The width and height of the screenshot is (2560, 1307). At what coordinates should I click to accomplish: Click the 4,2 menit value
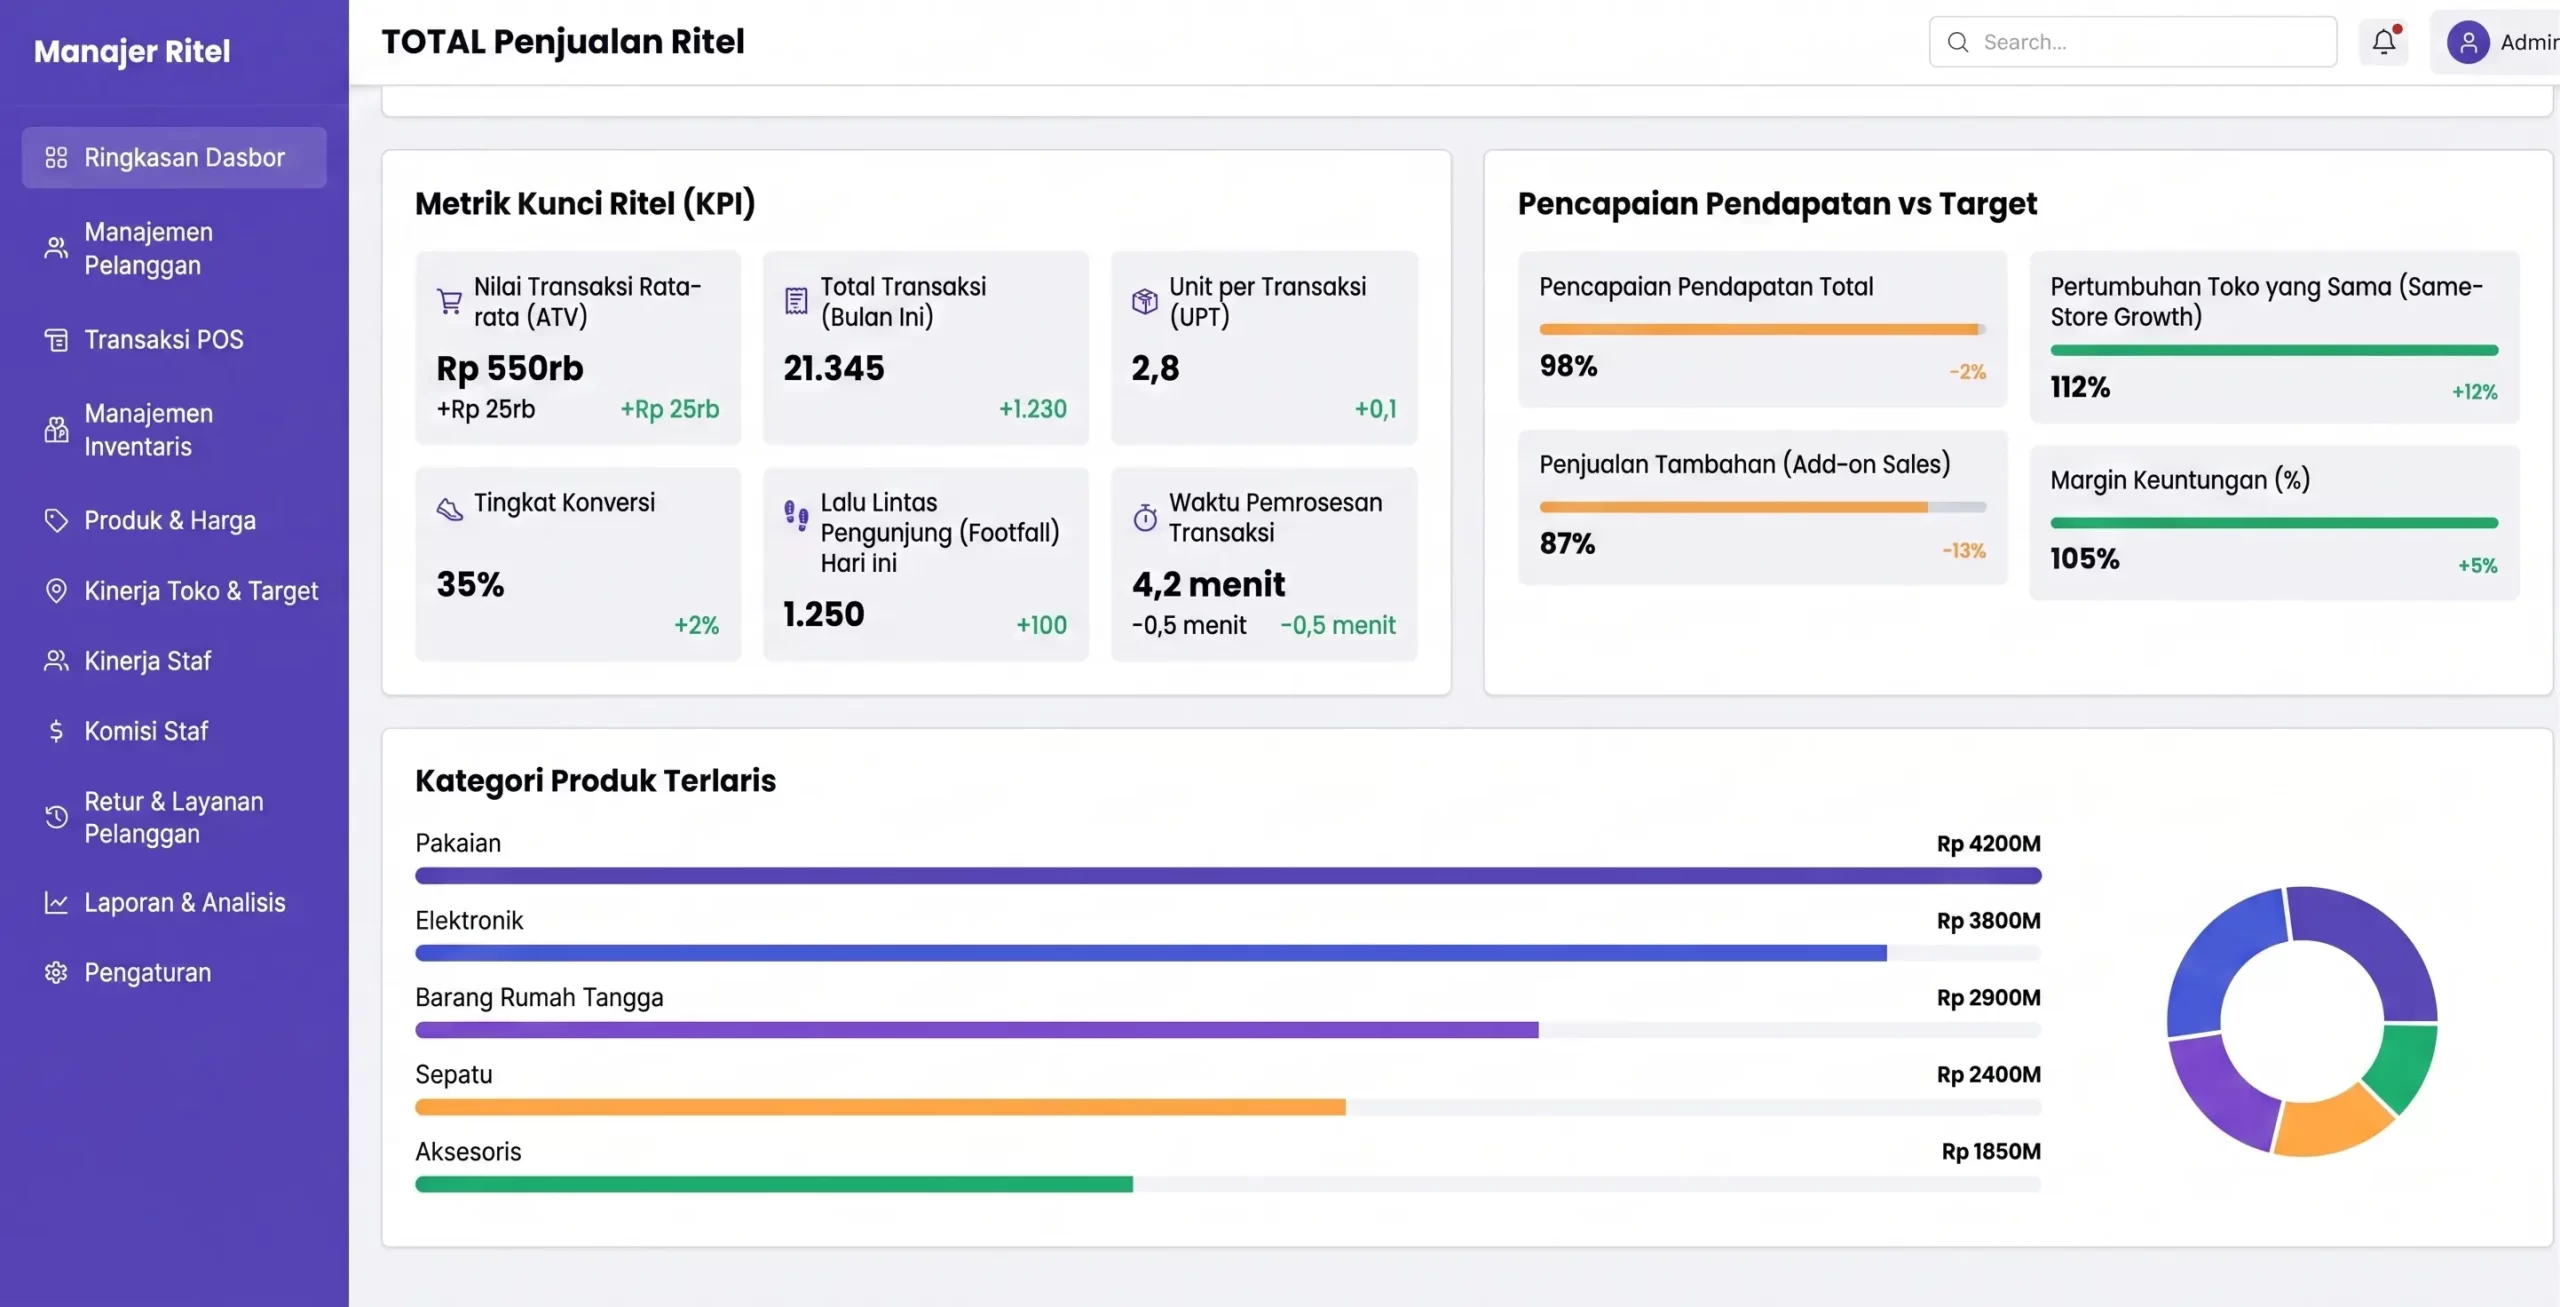(x=1208, y=584)
